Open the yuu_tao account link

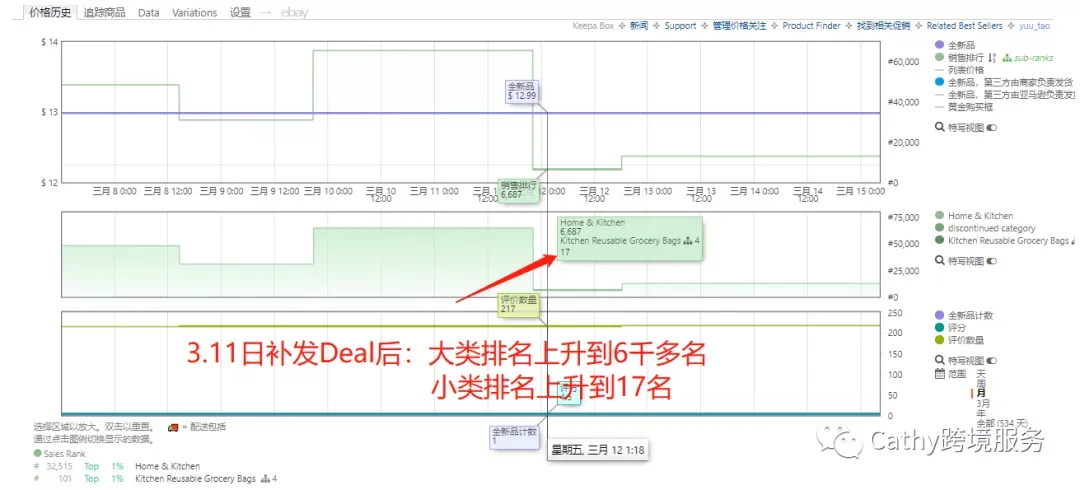(x=1033, y=25)
